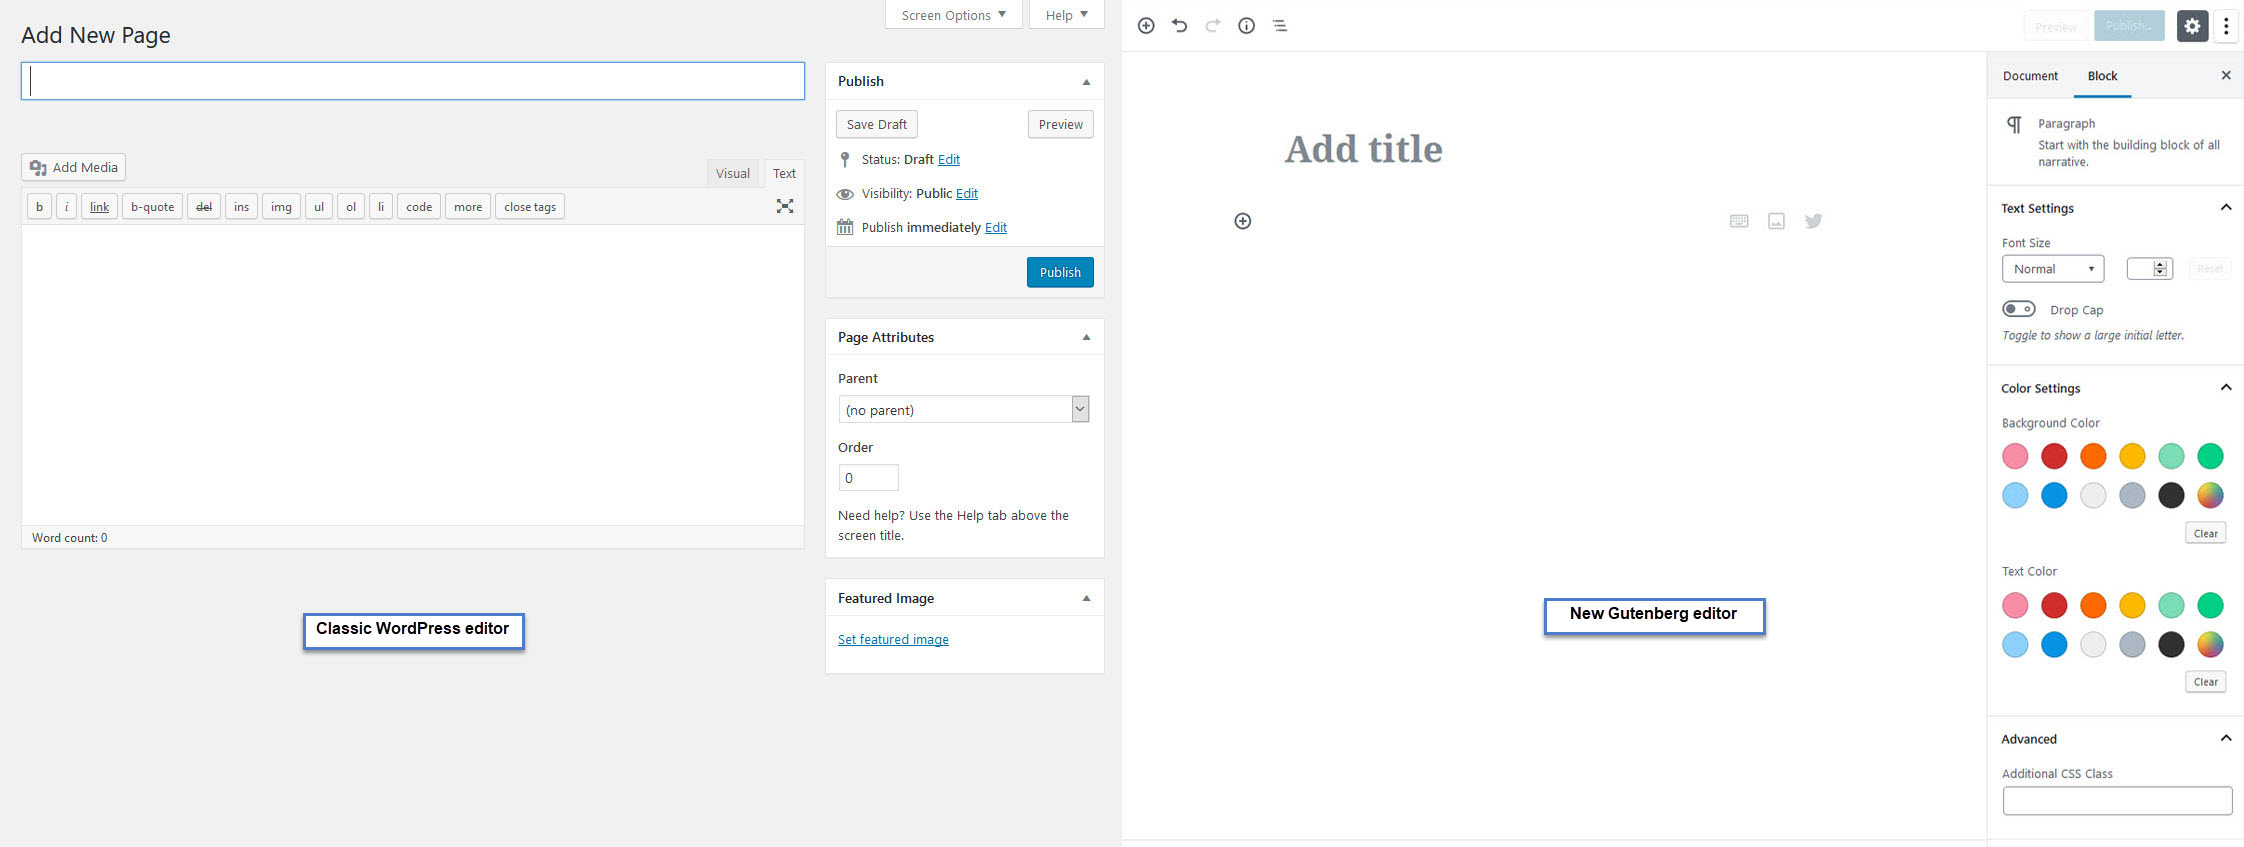
Task: Click Add Media button in classic editor
Action: coord(74,167)
